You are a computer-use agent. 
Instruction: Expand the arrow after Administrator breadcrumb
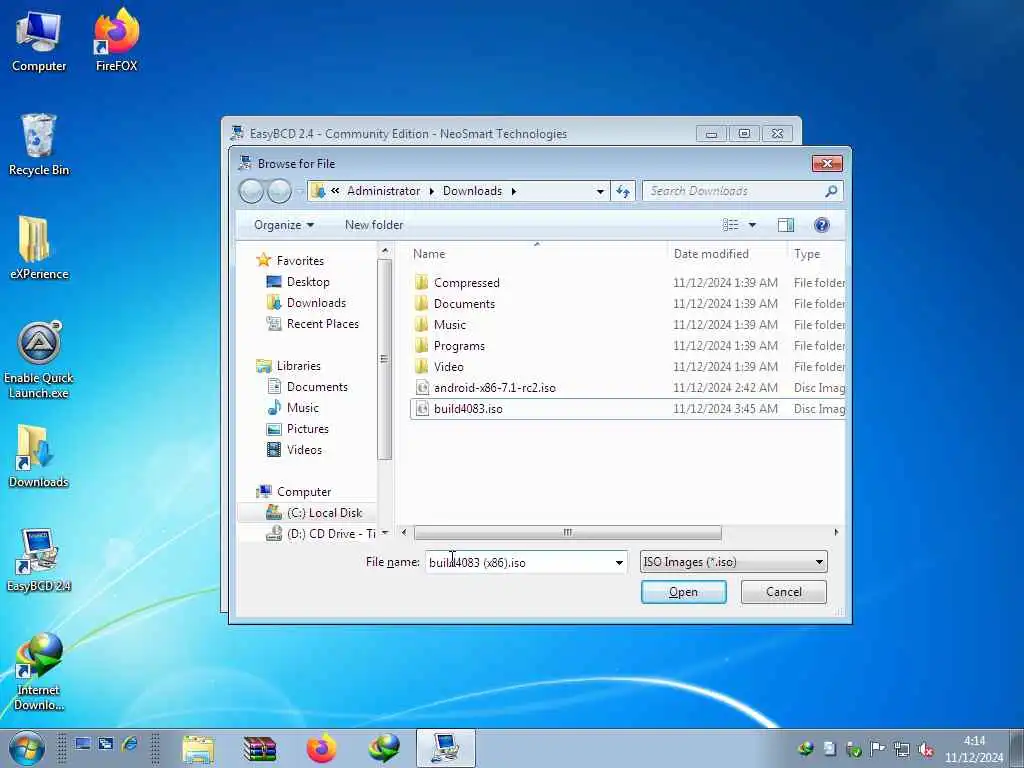[432, 191]
